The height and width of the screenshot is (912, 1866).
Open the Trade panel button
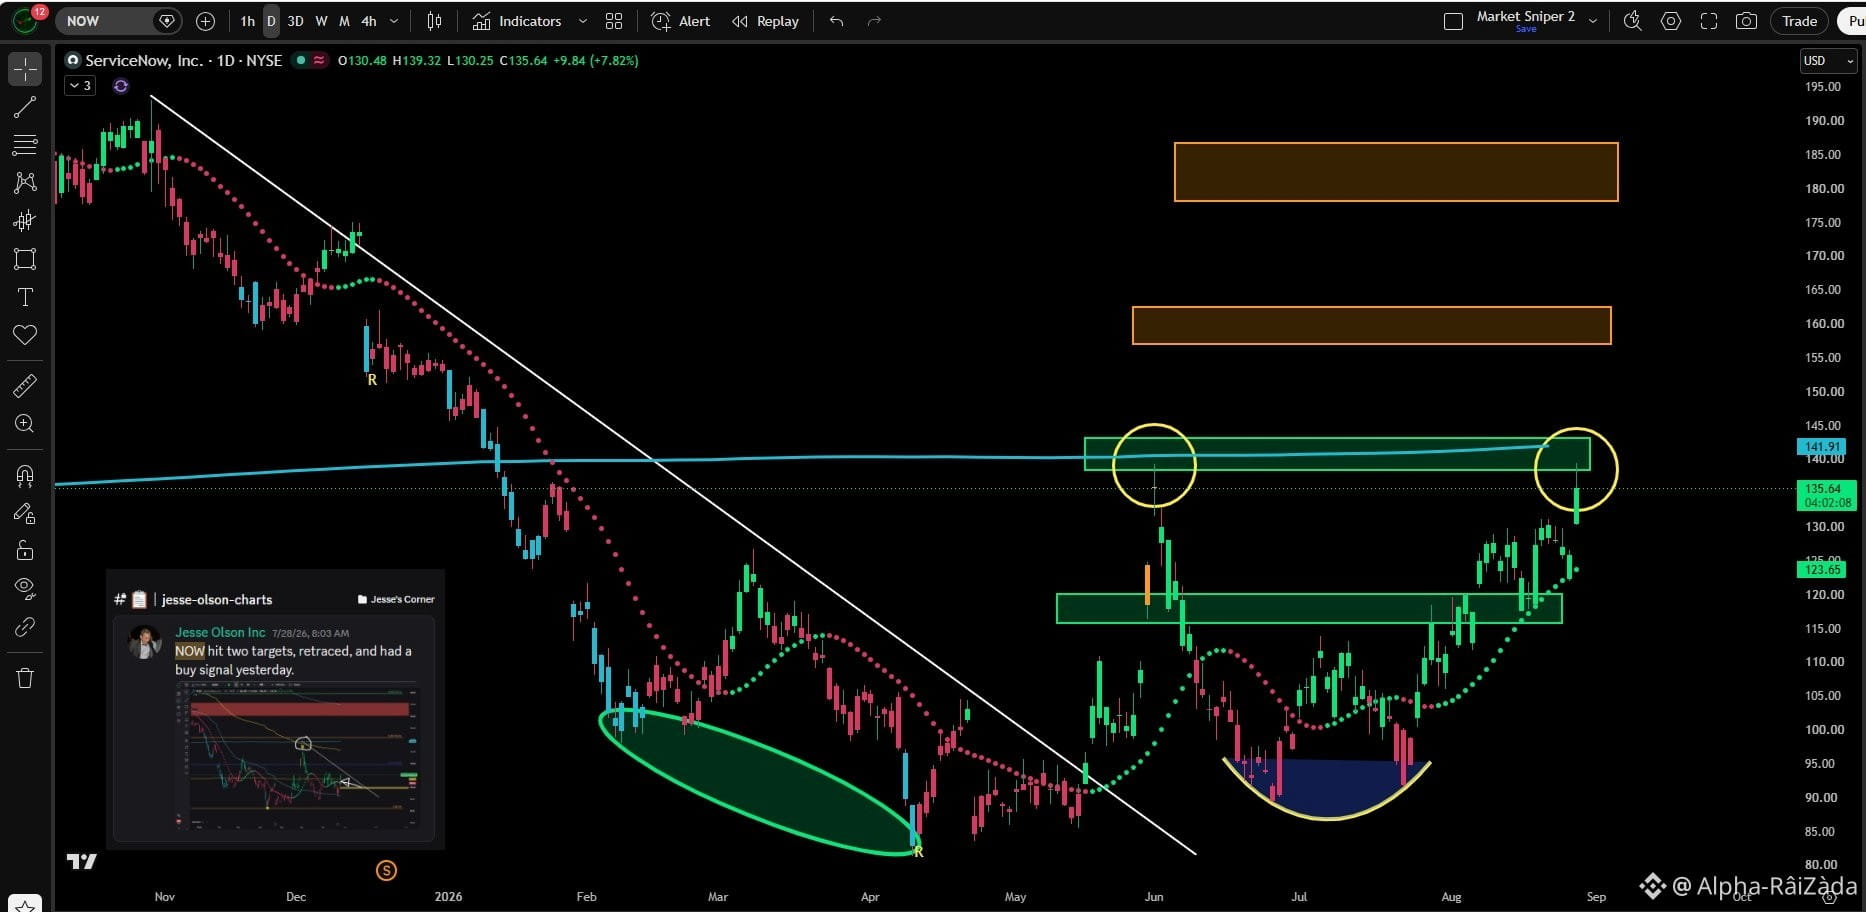pos(1799,21)
